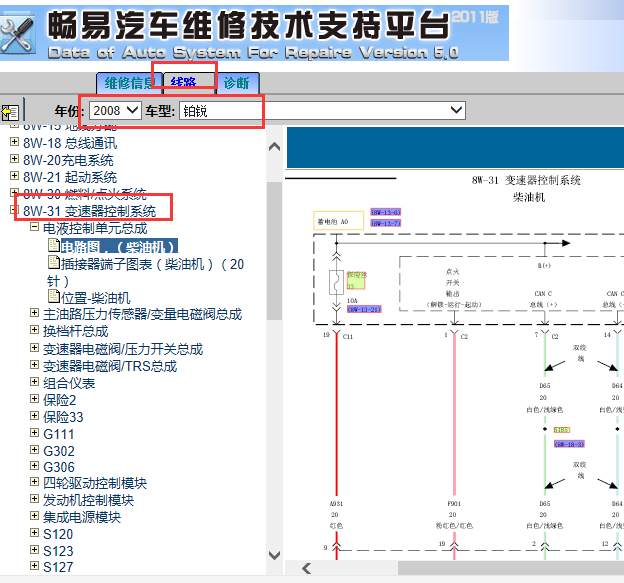Open the 诊断 tab
Viewport: 624px width, 583px height.
pyautogui.click(x=236, y=83)
